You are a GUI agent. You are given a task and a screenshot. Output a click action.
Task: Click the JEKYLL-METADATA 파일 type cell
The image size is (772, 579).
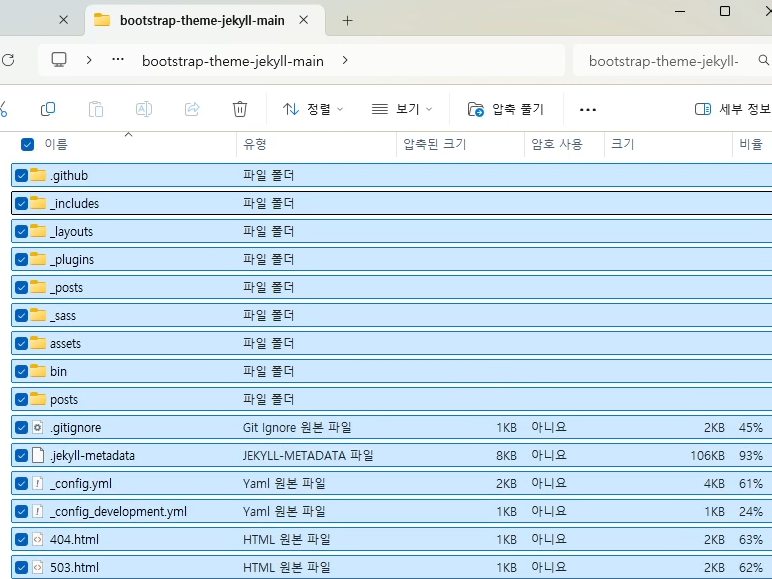coord(308,455)
